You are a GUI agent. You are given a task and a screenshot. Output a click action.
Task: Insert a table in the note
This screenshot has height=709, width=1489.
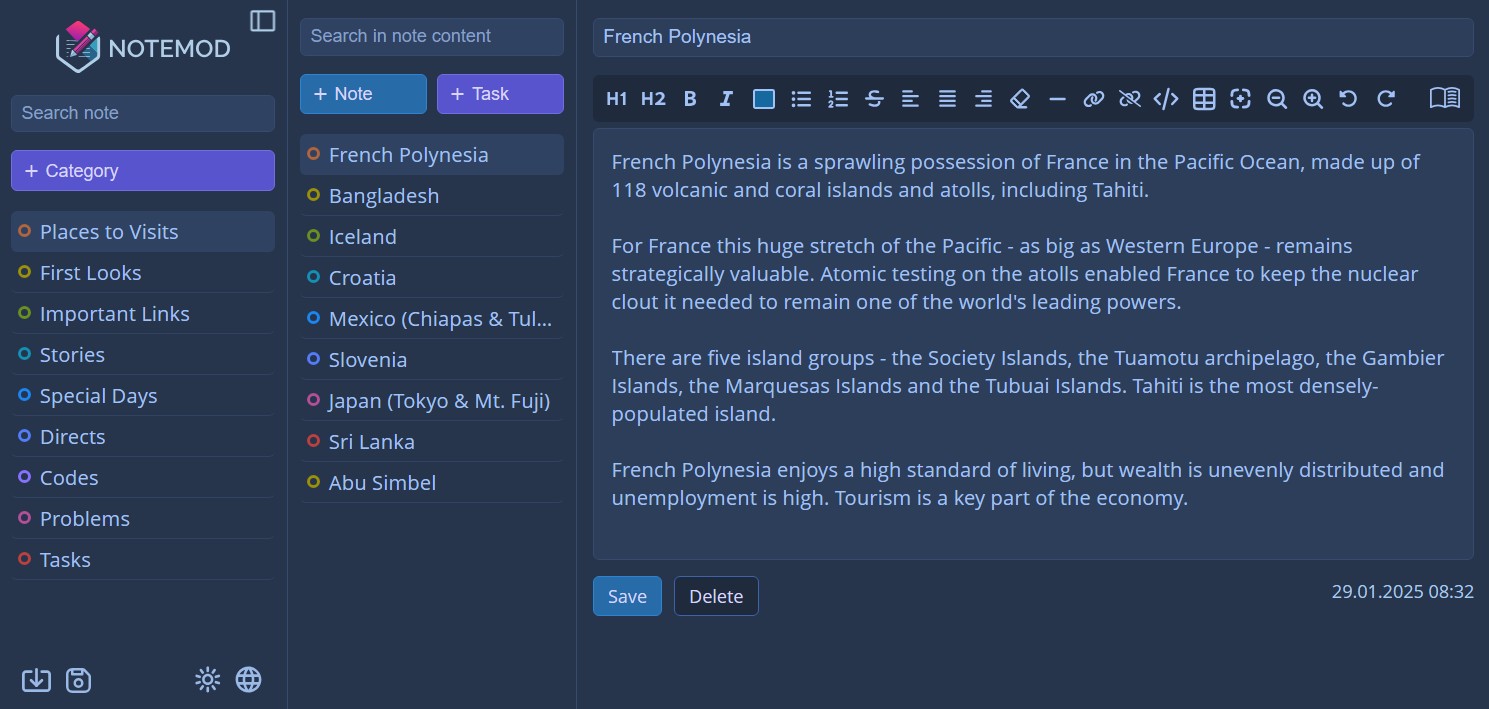point(1204,98)
